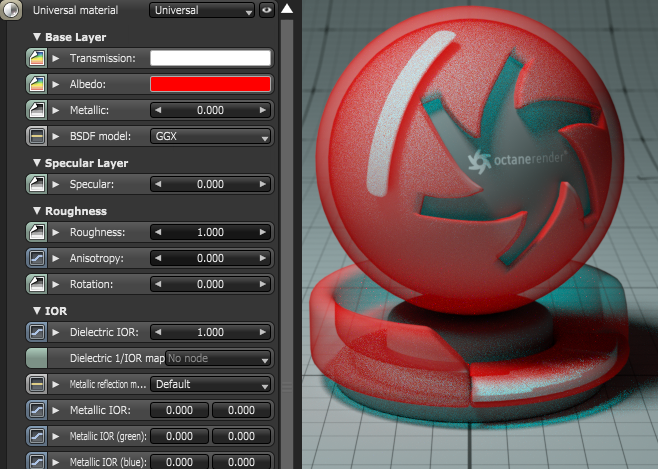
Task: Click the Metallic reflection mode node icon
Action: [37, 384]
